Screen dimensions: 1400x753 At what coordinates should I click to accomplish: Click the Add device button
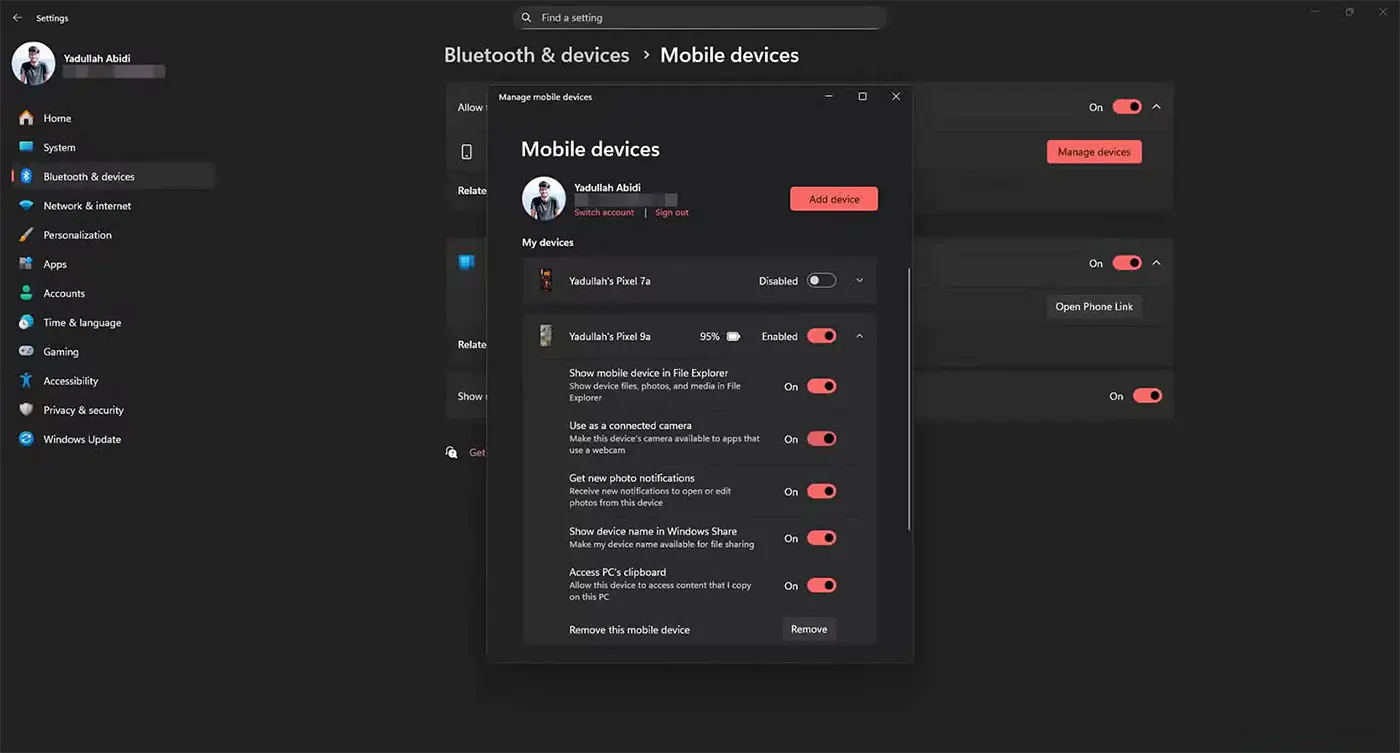pos(833,198)
